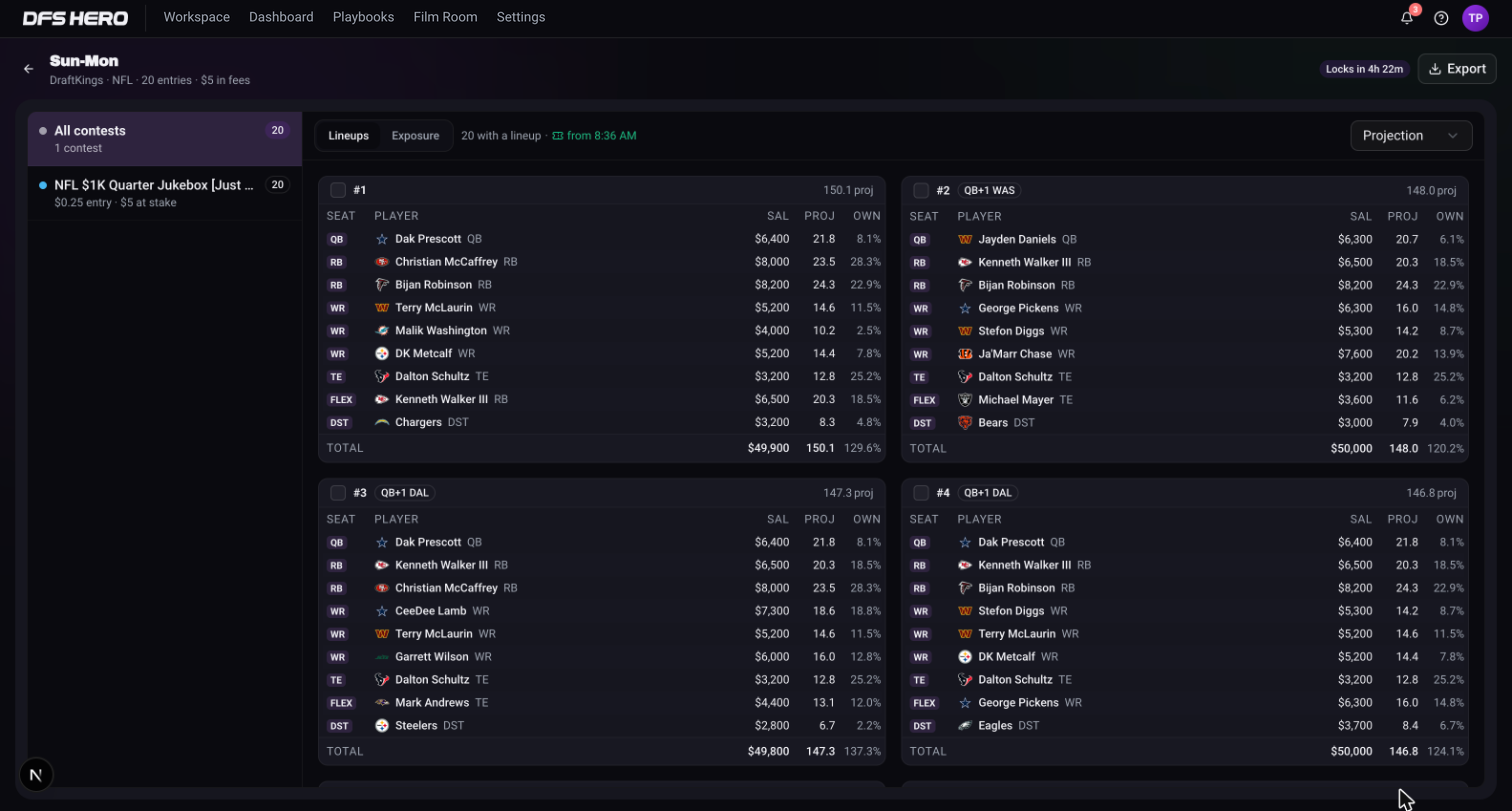Click Christian McCaffrey in lineup #1
1512x811 pixels.
446,262
